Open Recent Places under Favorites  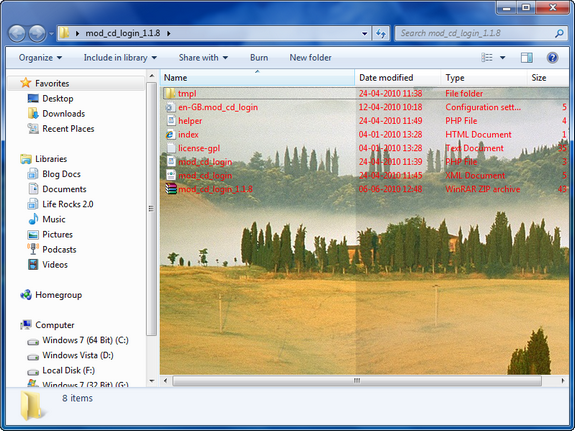68,129
